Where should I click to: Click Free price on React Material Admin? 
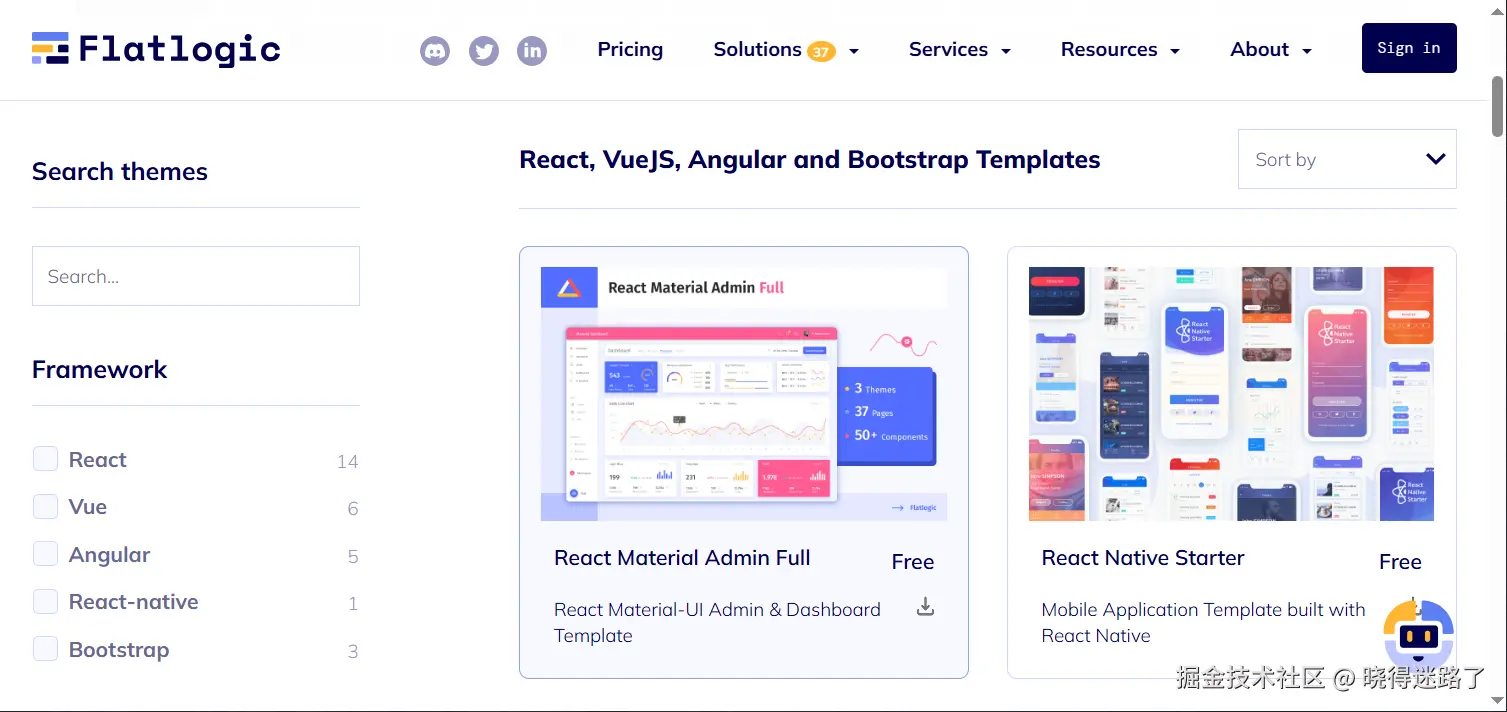pos(913,562)
